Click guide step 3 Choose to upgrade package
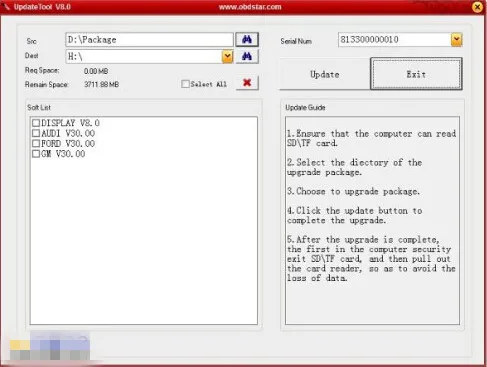The width and height of the screenshot is (487, 367). (353, 191)
